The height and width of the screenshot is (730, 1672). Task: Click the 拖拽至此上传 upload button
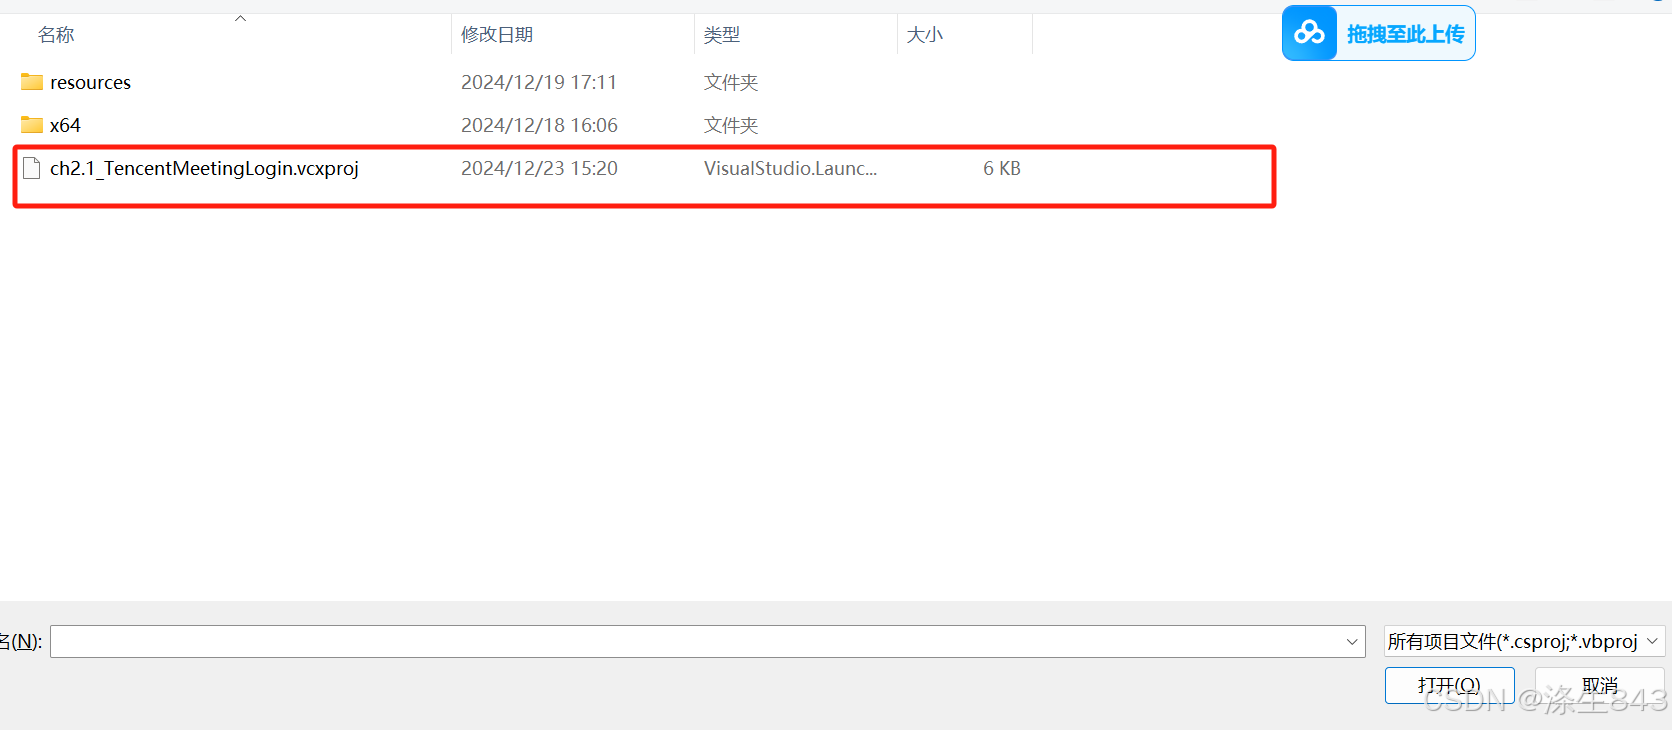point(1379,33)
